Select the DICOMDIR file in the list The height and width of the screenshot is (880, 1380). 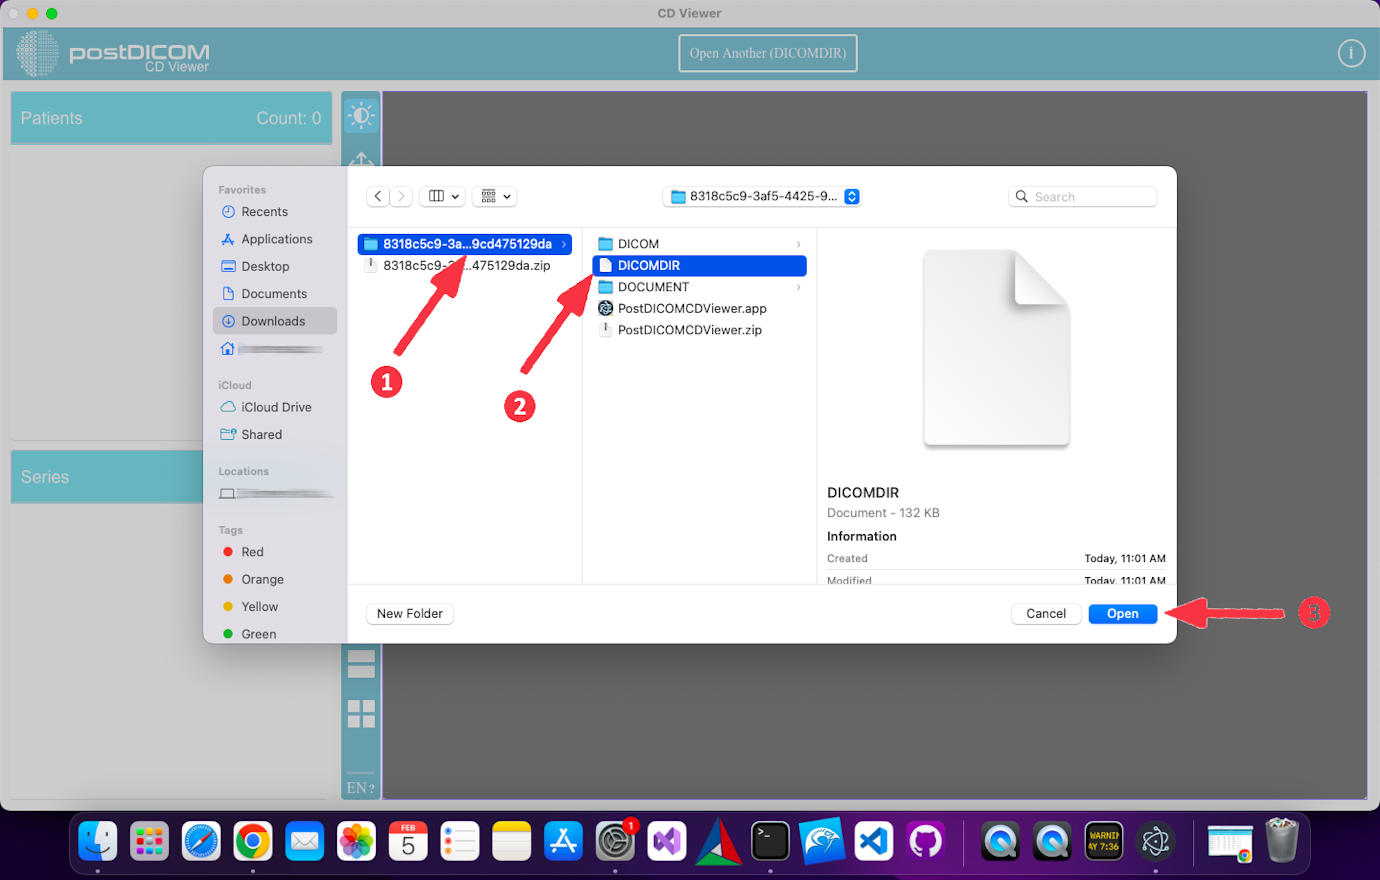pyautogui.click(x=699, y=265)
